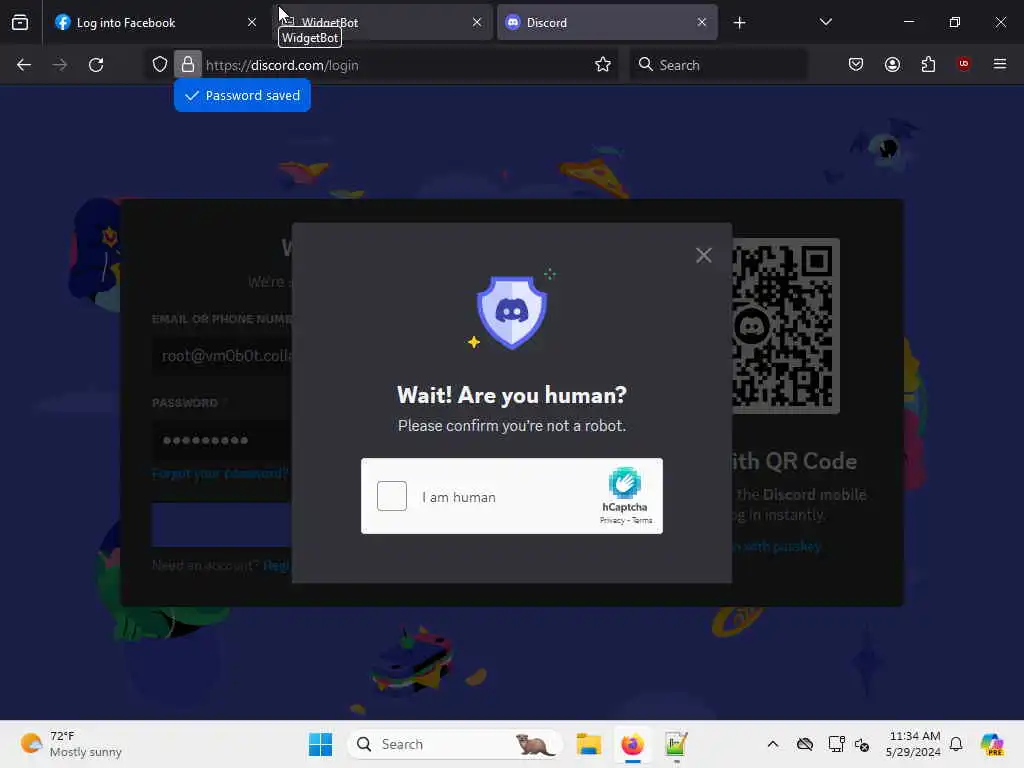Viewport: 1024px width, 768px height.
Task: Switch to WidgetBot tab
Action: tap(382, 22)
